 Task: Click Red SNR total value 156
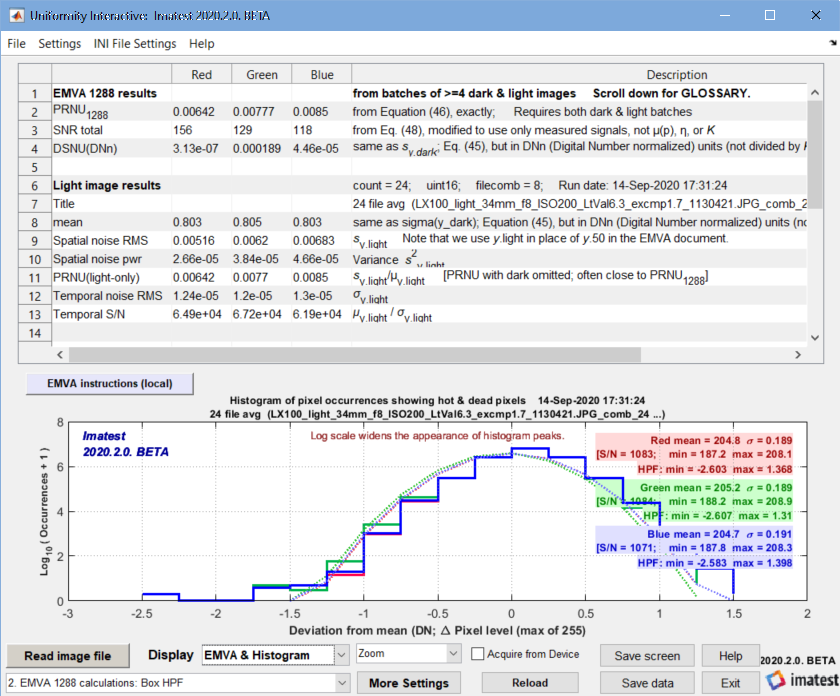tap(201, 130)
